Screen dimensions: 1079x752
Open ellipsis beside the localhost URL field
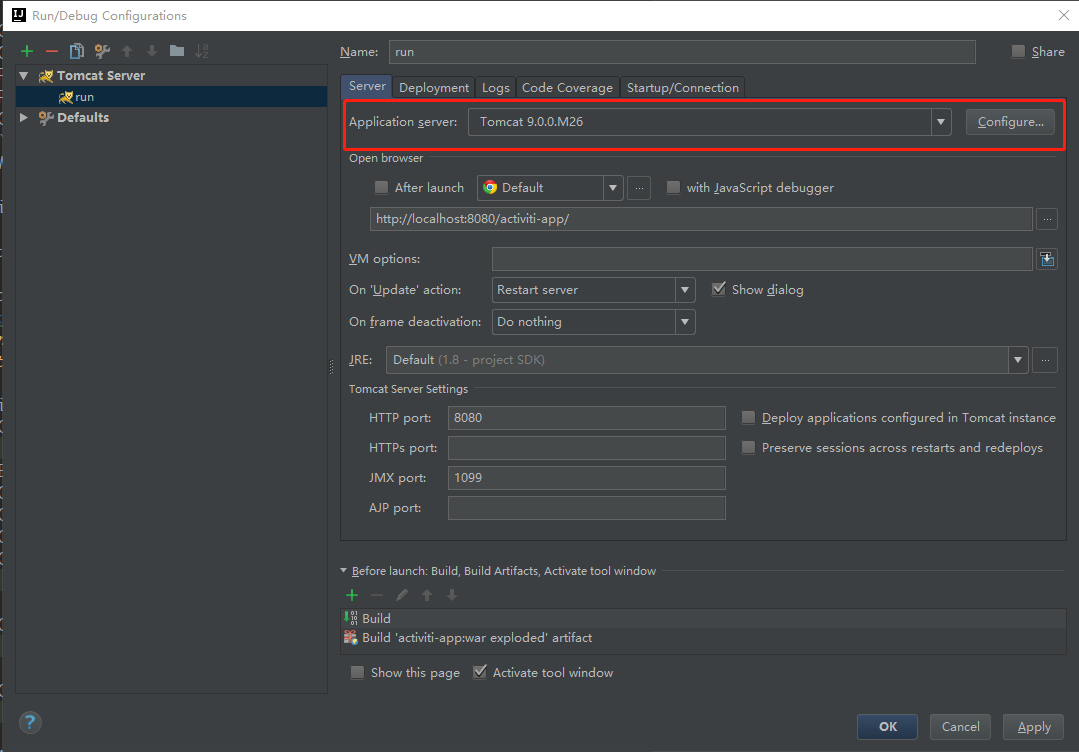(1047, 219)
